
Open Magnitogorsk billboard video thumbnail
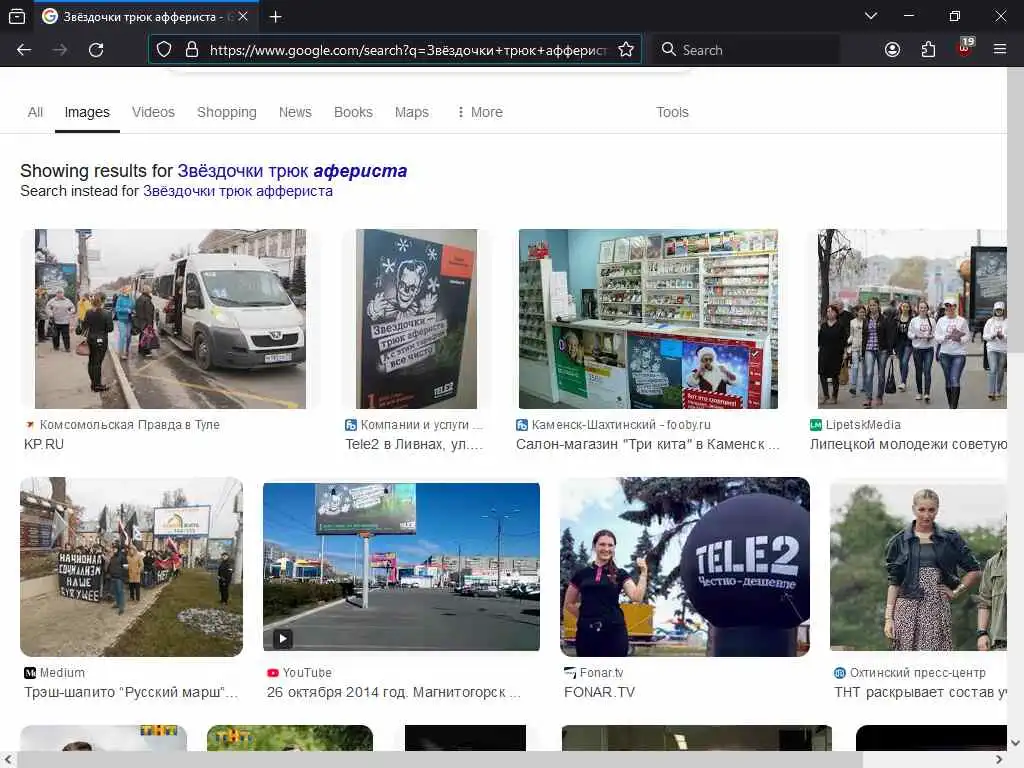pyautogui.click(x=401, y=567)
